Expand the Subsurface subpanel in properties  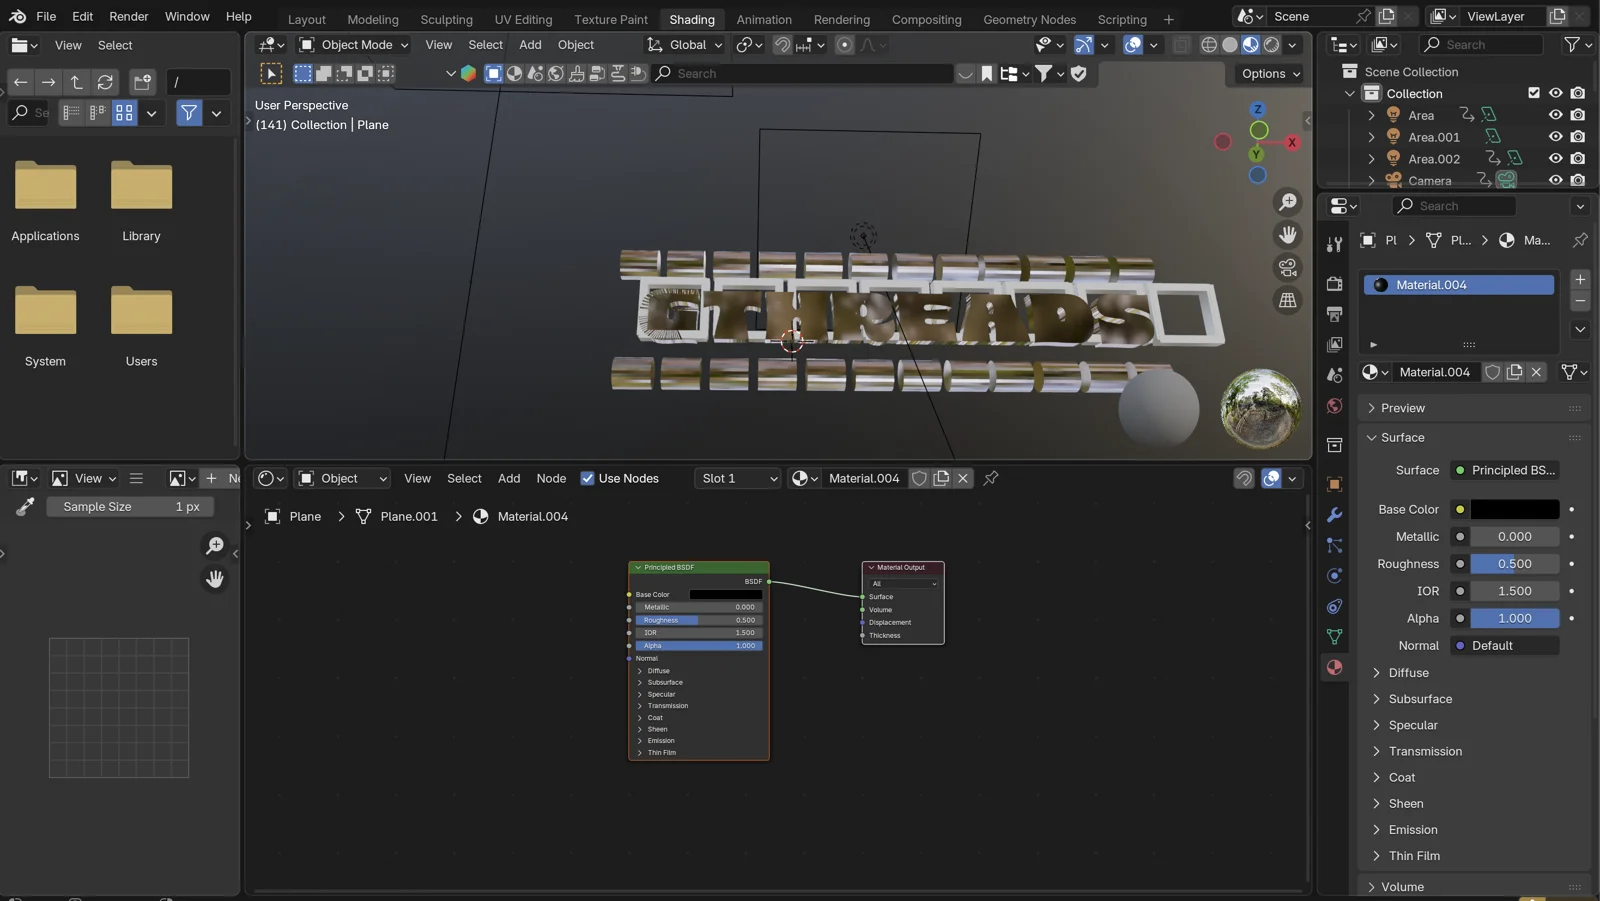(x=1377, y=699)
